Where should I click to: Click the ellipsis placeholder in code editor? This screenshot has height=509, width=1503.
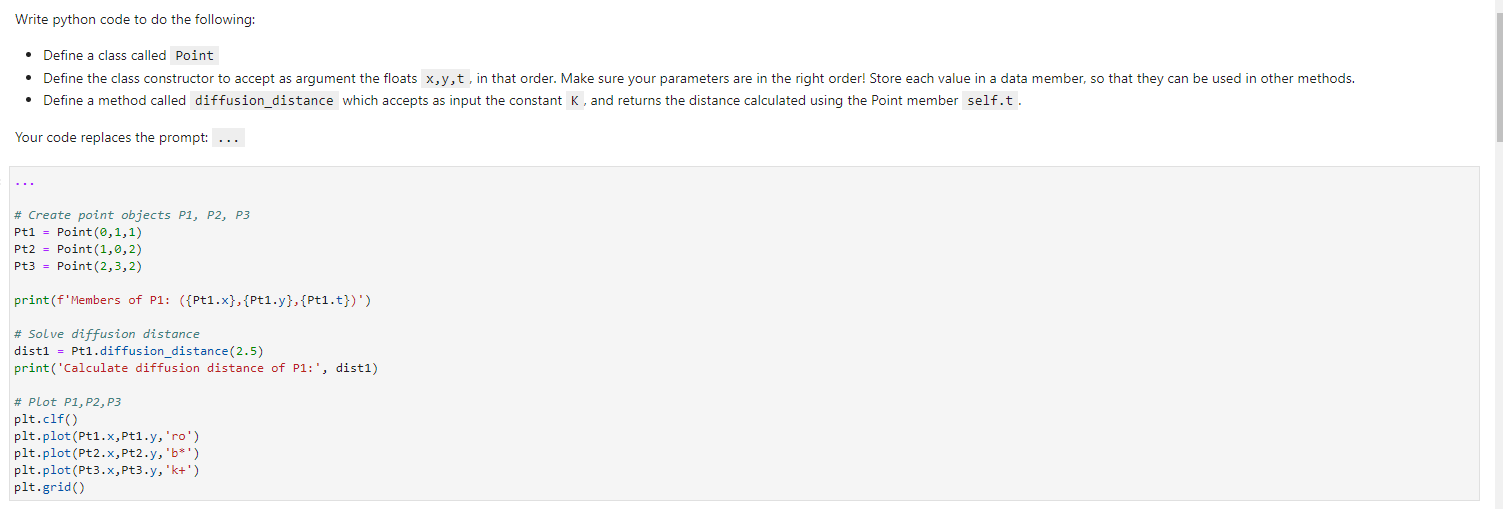click(24, 182)
